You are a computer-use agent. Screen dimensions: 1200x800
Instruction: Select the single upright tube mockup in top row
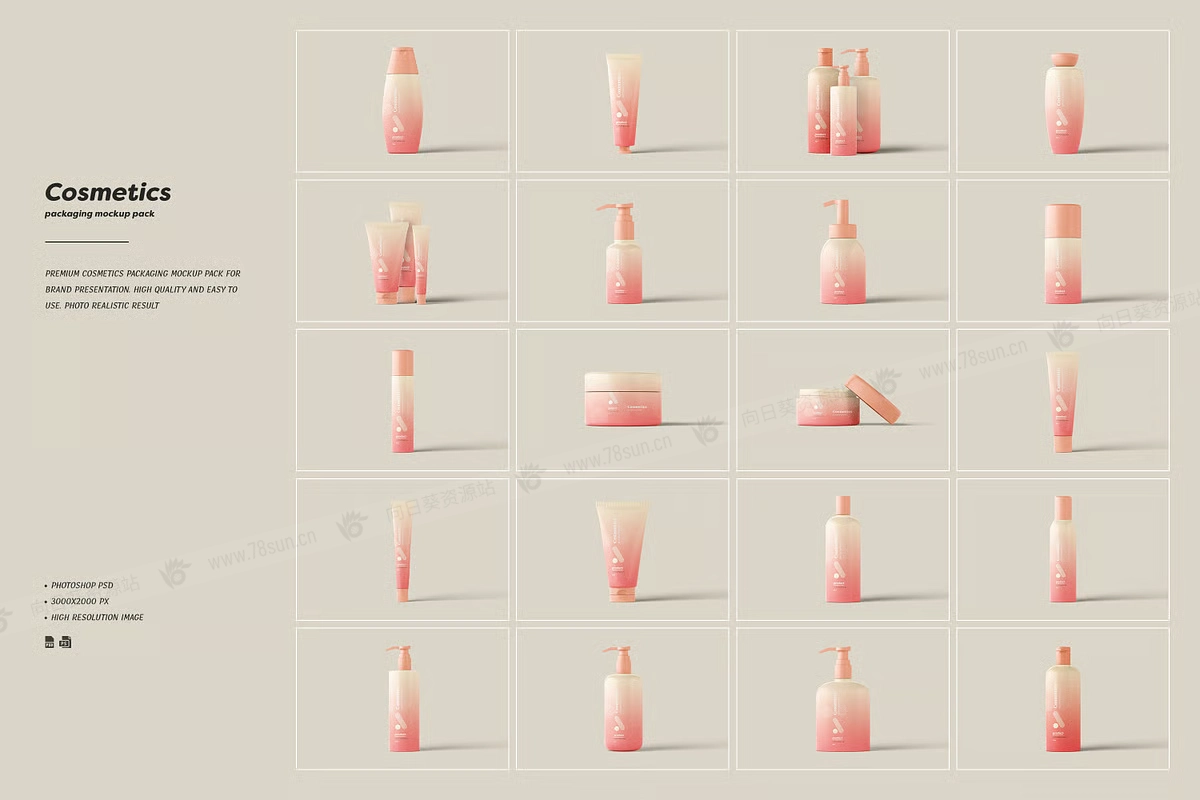(622, 101)
